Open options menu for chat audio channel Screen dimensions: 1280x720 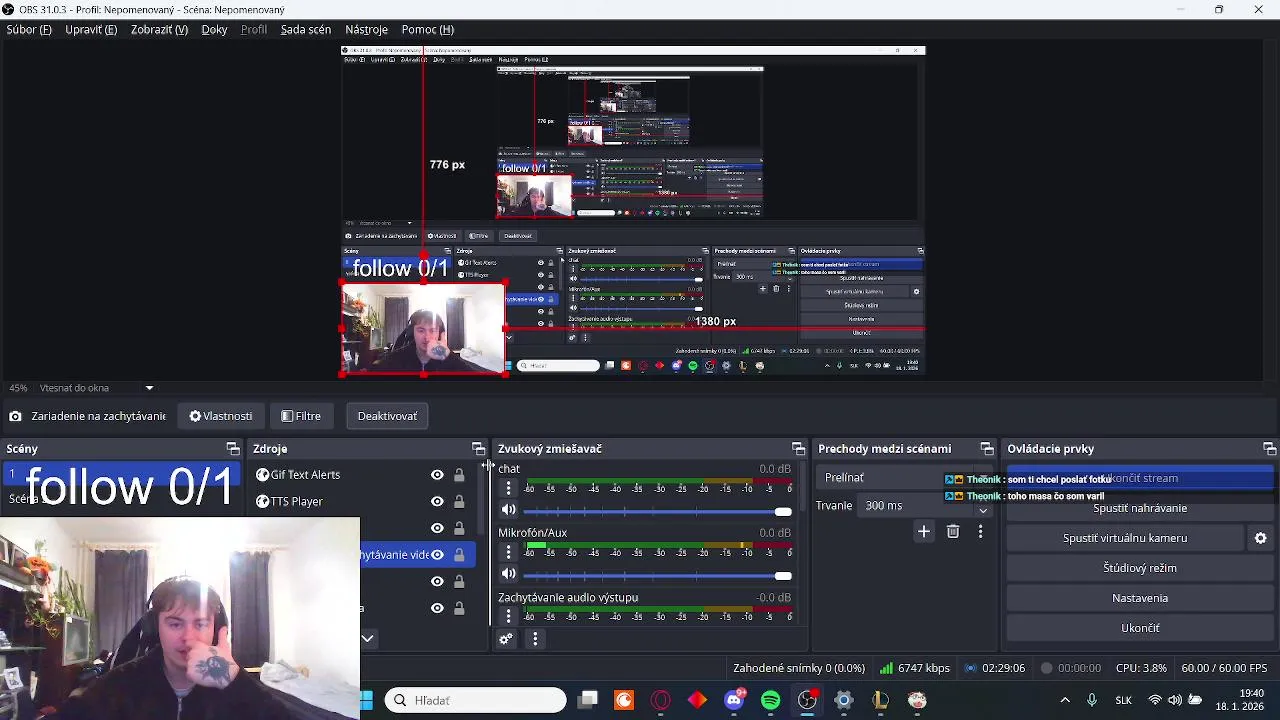click(x=508, y=488)
